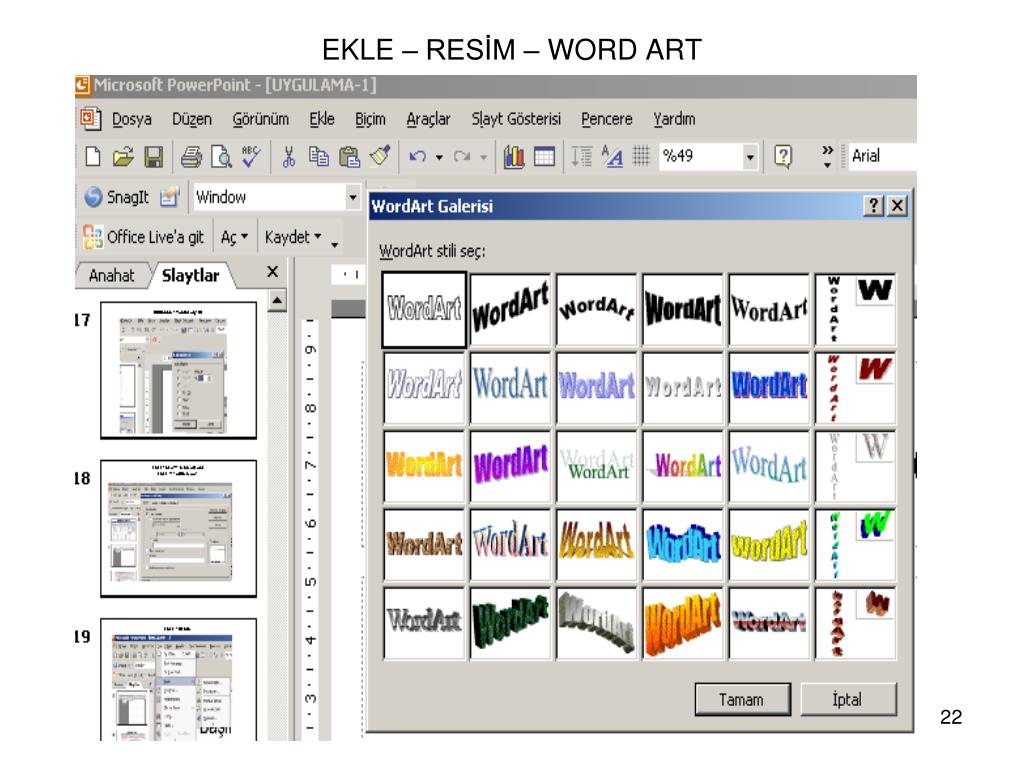Open the Araçlar menu
Image resolution: width=1024 pixels, height=768 pixels.
[x=428, y=120]
